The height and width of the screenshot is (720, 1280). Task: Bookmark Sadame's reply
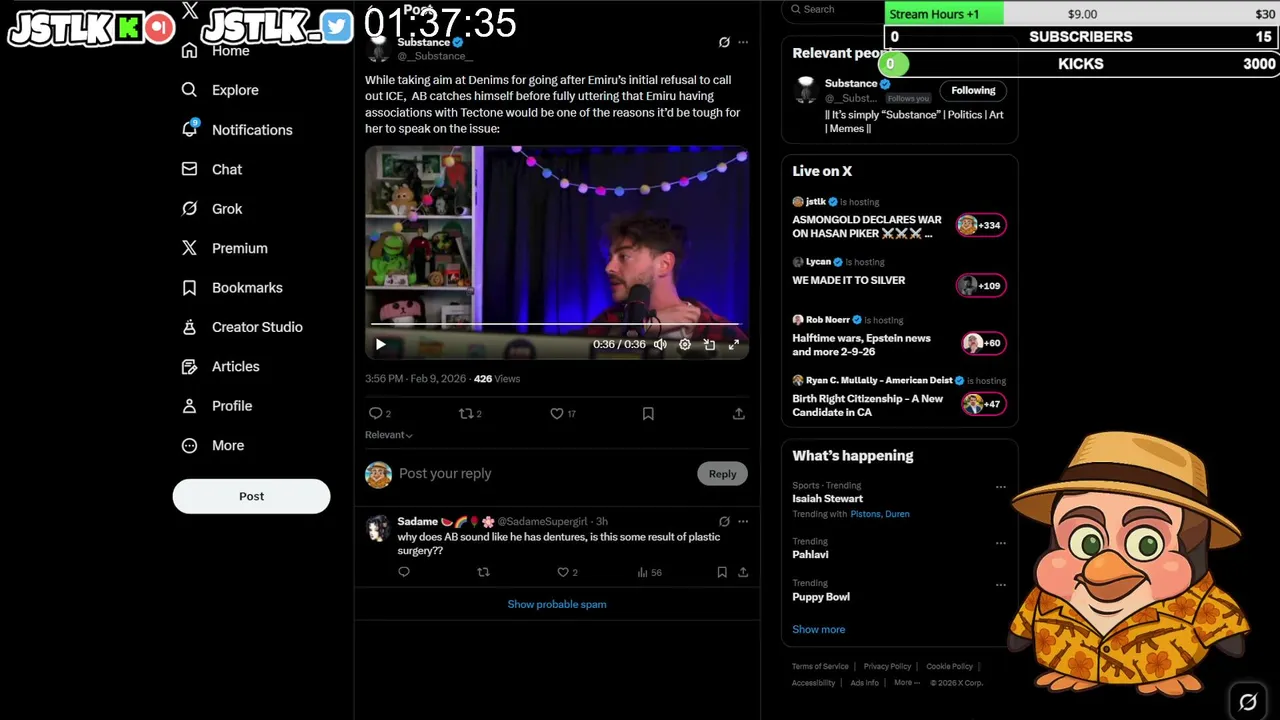[x=722, y=572]
